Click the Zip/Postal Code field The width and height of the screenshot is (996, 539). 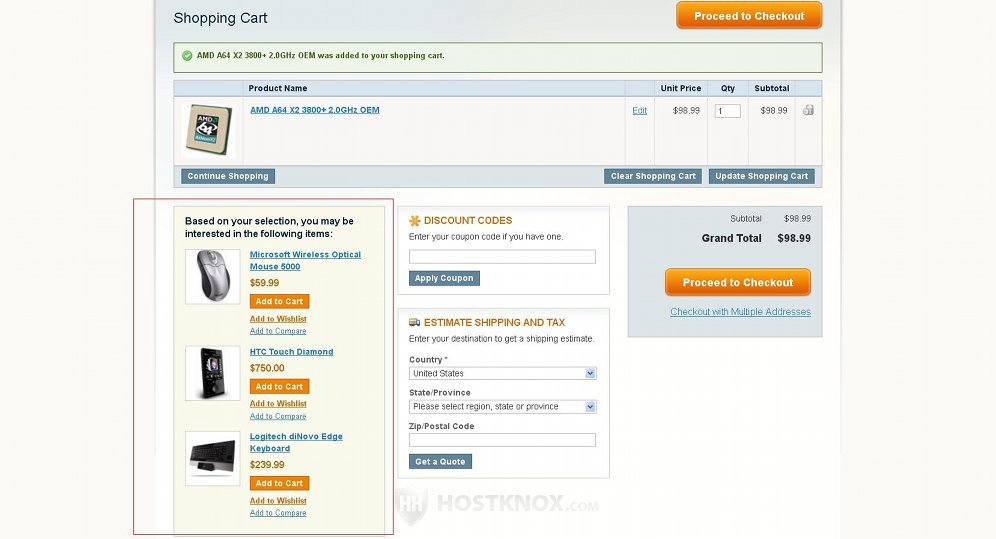click(x=502, y=440)
